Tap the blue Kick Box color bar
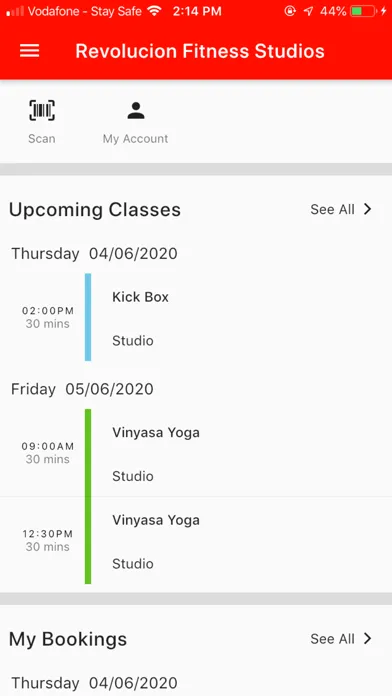This screenshot has height=696, width=392. [x=88, y=317]
